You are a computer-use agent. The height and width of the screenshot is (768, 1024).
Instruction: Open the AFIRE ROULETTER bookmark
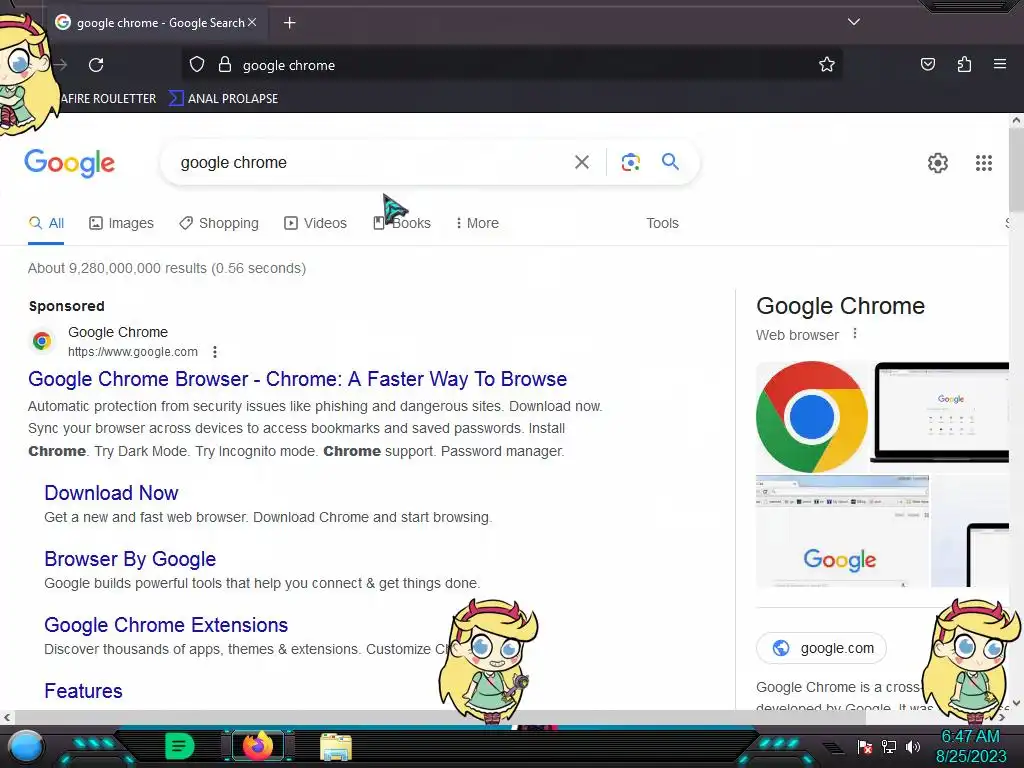[108, 99]
